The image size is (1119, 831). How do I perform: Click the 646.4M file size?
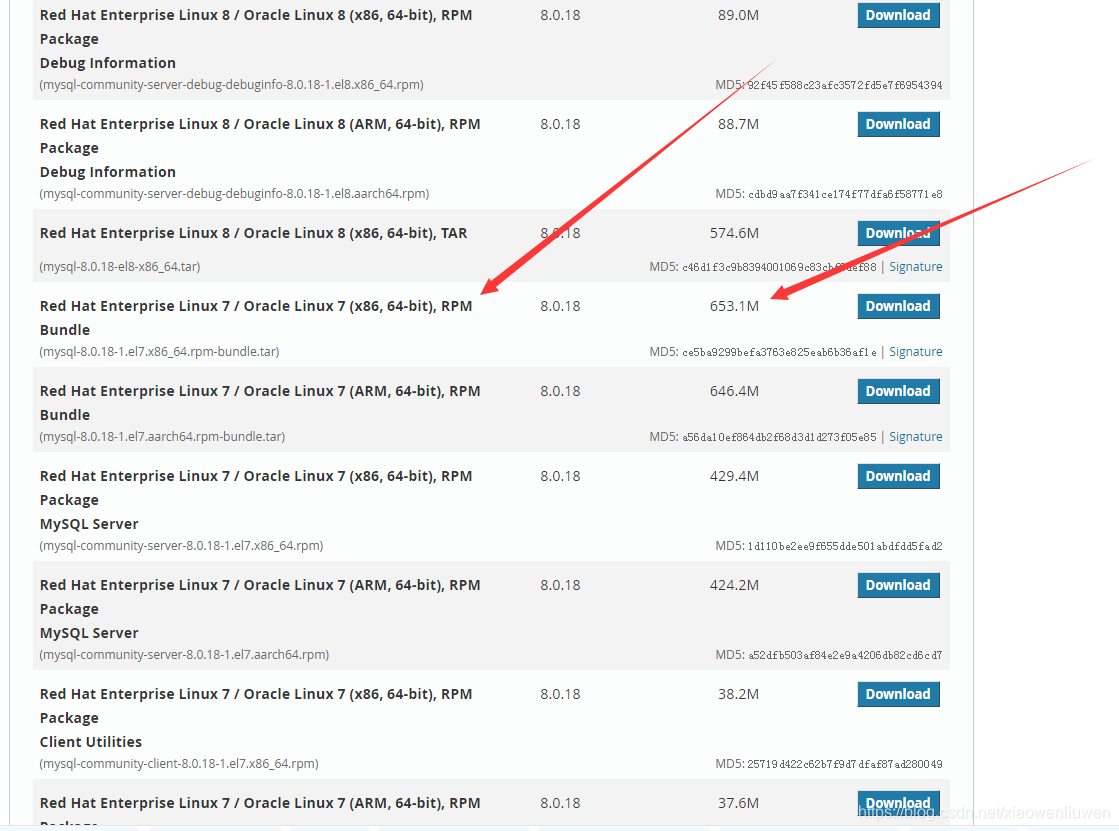[x=734, y=391]
